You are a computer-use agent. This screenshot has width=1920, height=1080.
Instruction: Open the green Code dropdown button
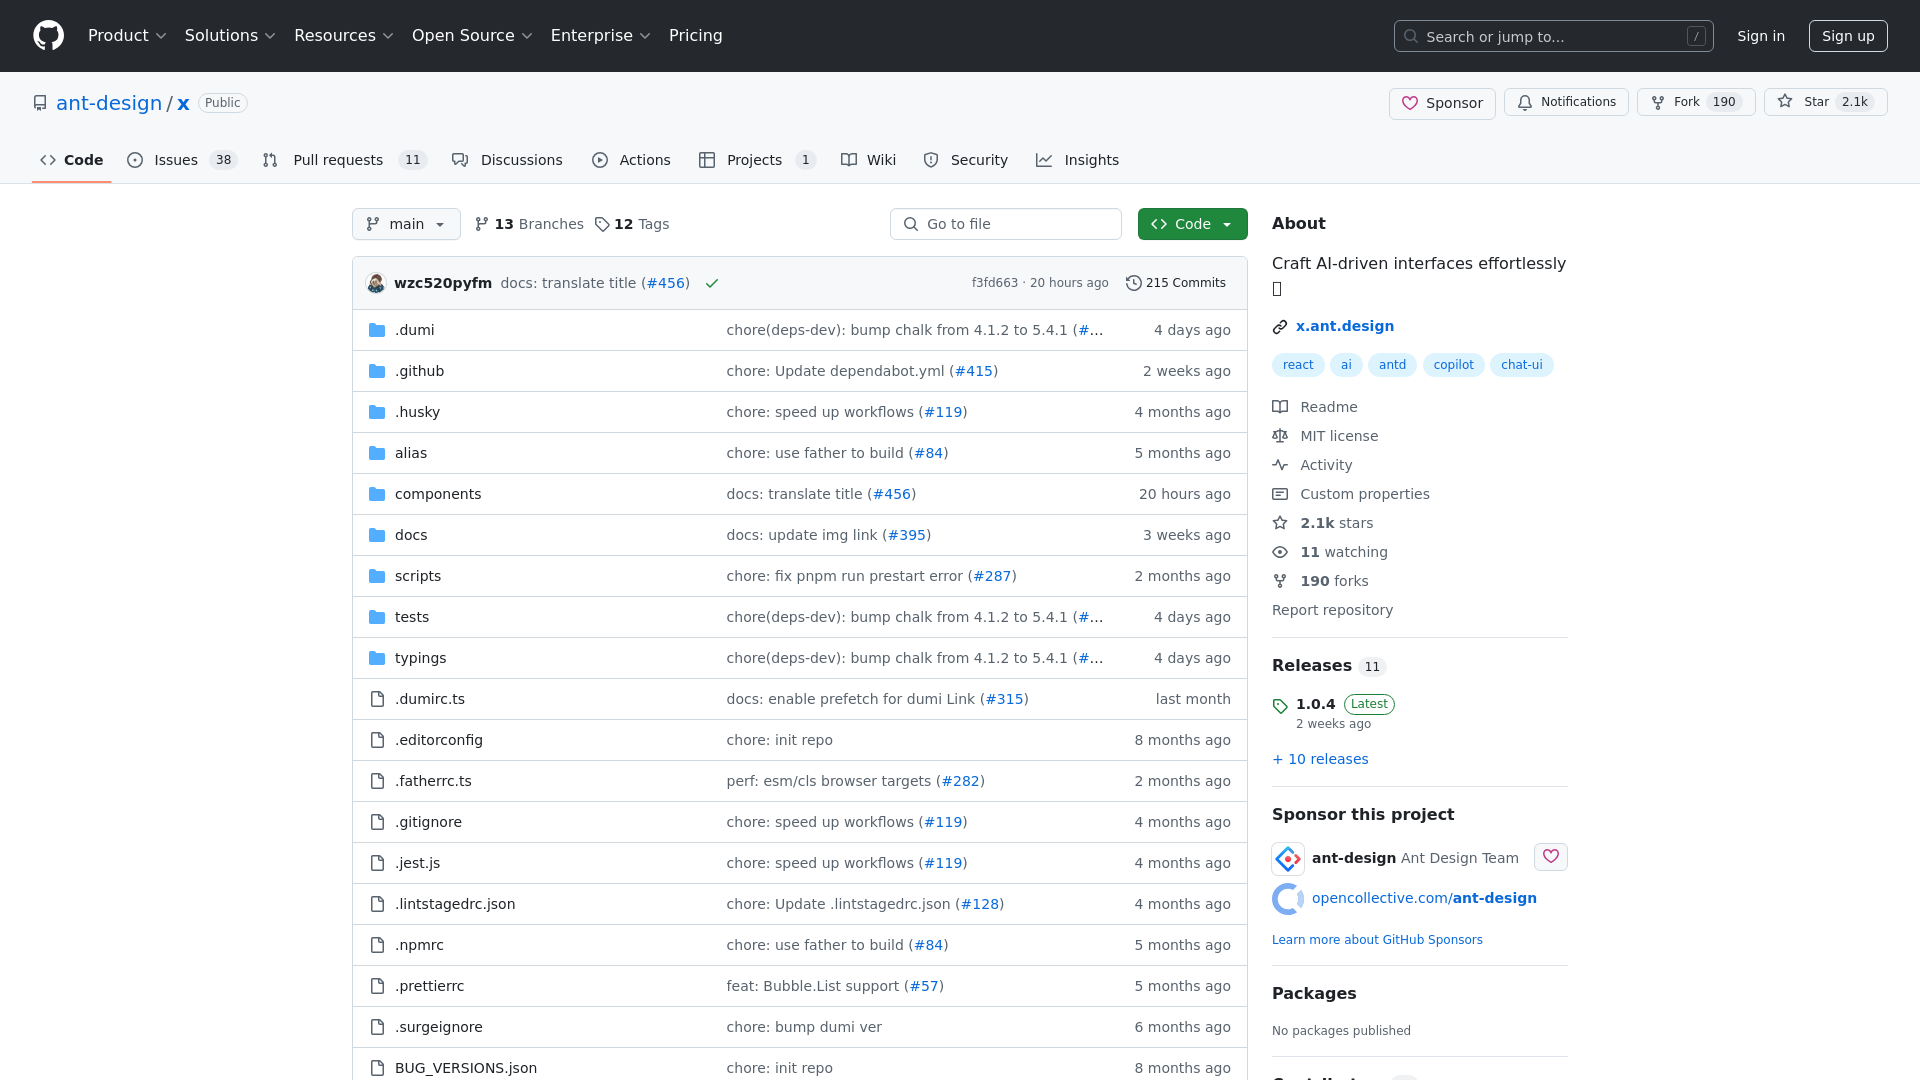[1192, 224]
